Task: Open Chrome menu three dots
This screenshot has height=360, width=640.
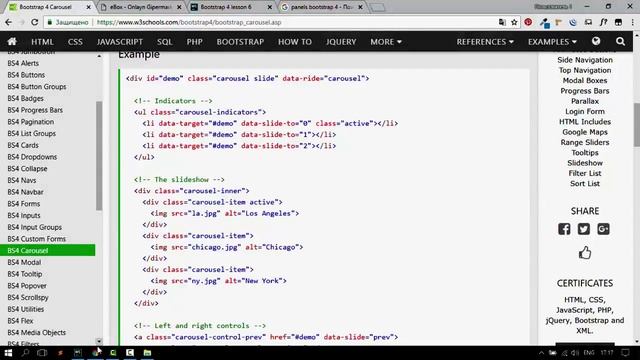Action: [633, 22]
